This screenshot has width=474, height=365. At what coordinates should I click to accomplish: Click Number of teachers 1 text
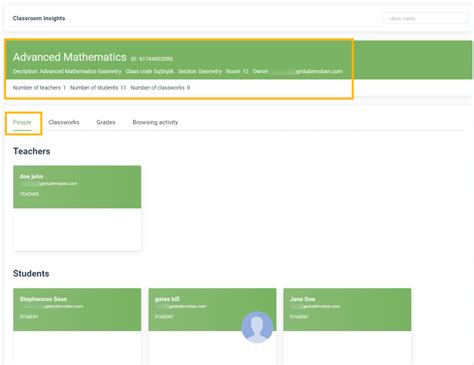[39, 88]
